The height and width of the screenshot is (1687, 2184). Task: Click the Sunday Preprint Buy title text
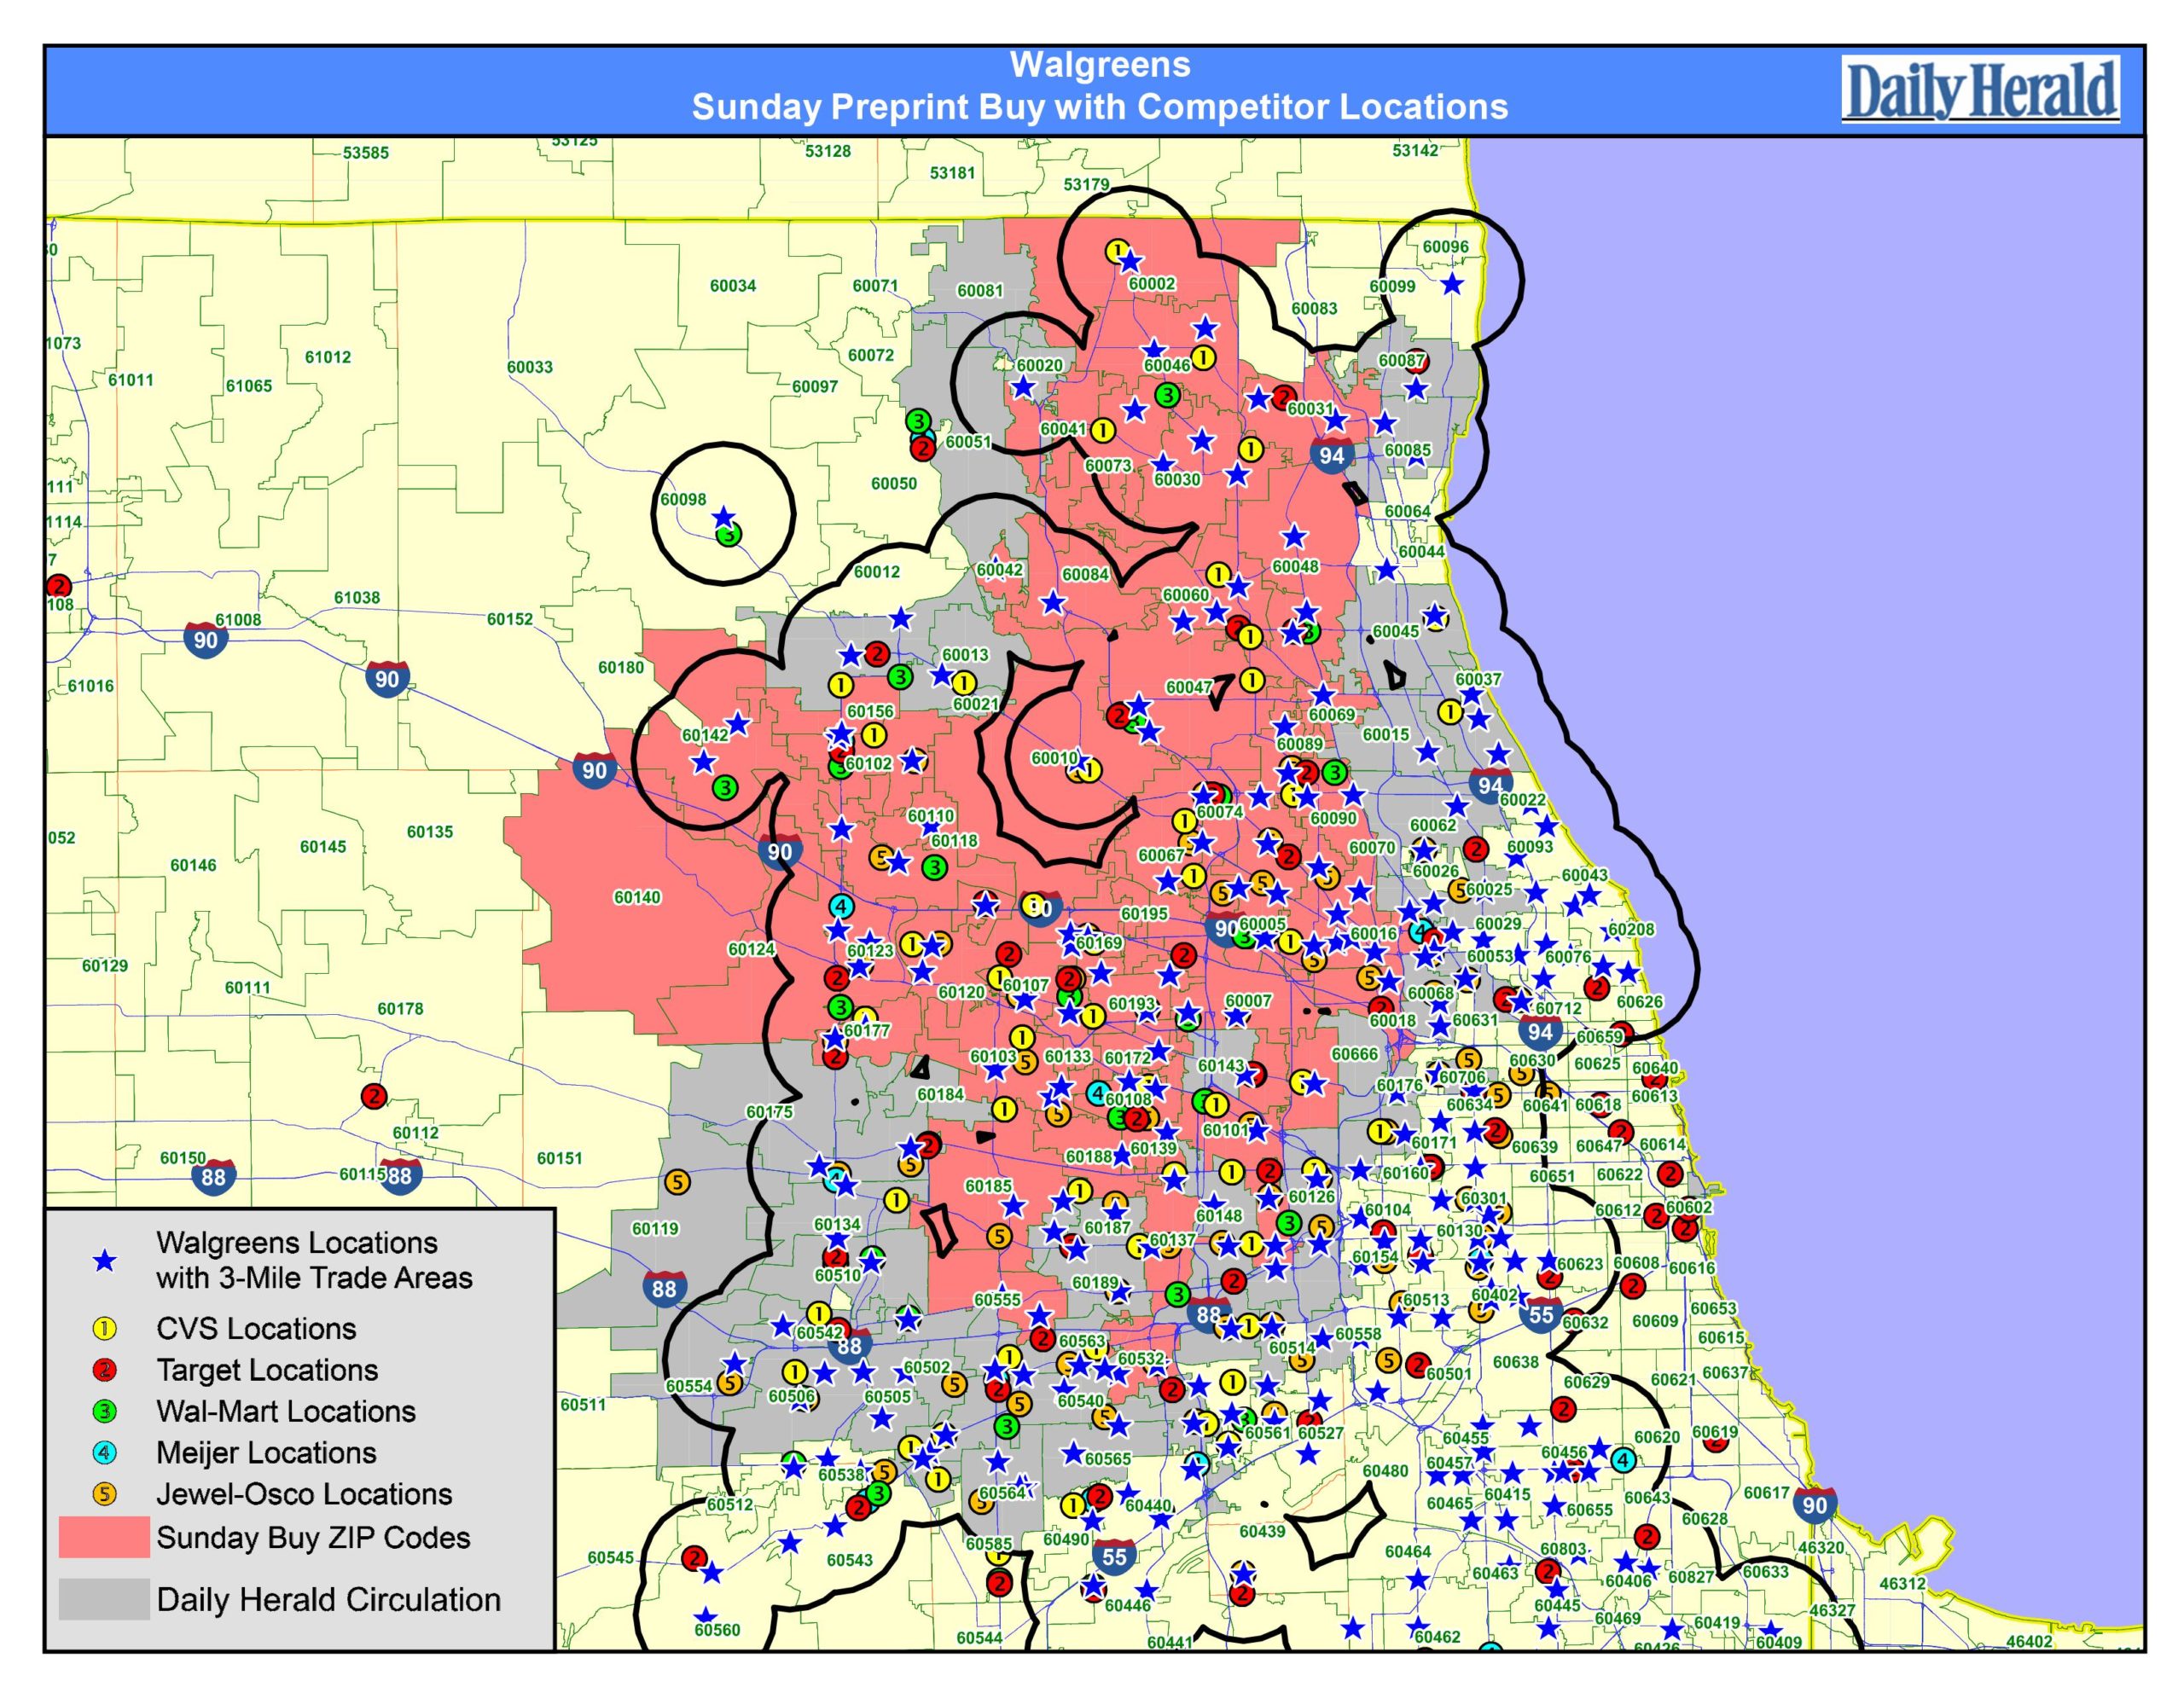pyautogui.click(x=1099, y=107)
